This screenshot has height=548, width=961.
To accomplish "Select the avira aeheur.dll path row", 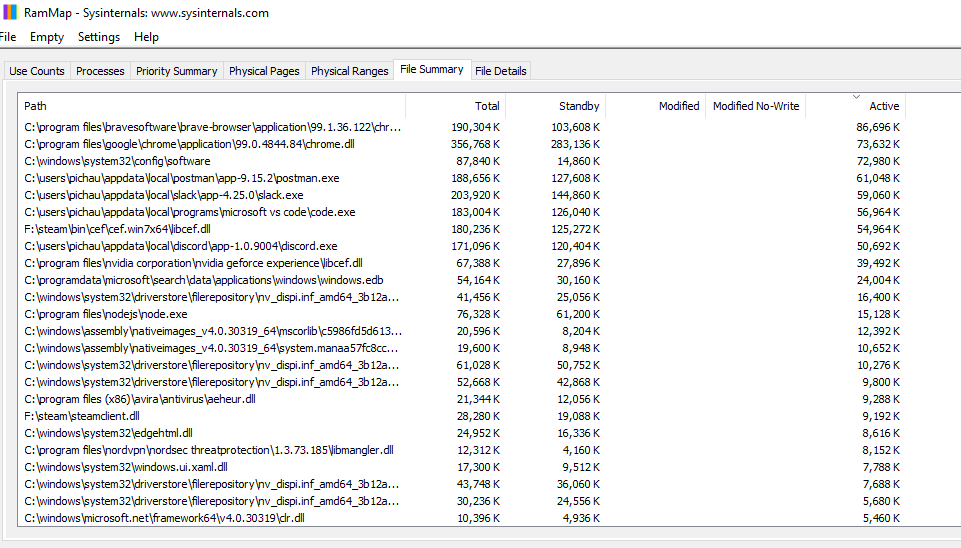I will pyautogui.click(x=140, y=399).
